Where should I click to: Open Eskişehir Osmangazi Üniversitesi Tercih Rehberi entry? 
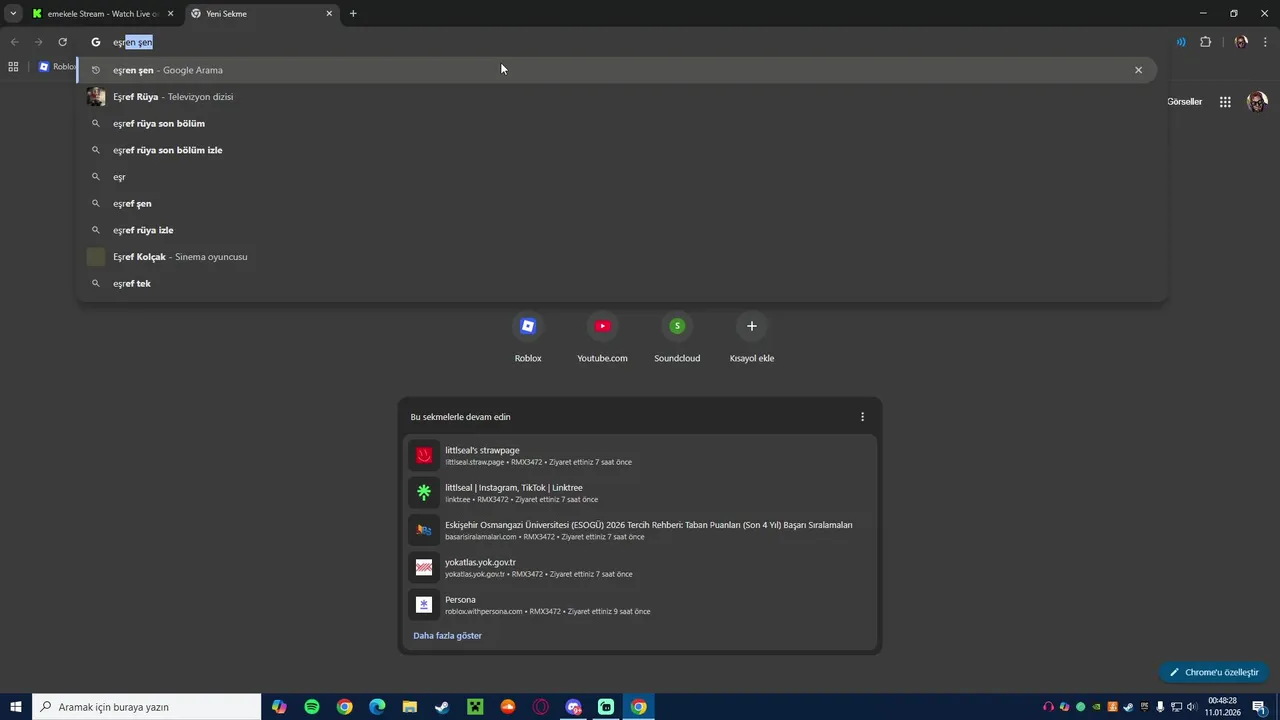point(640,530)
